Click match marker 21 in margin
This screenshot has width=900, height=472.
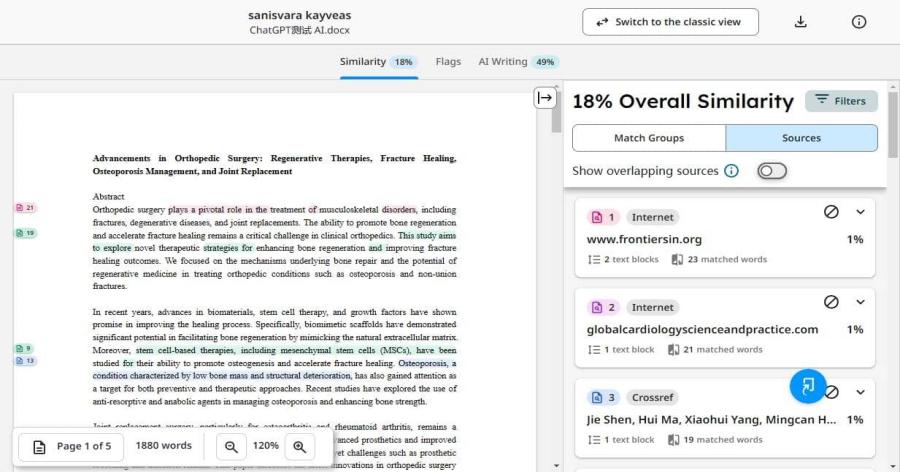pyautogui.click(x=25, y=208)
